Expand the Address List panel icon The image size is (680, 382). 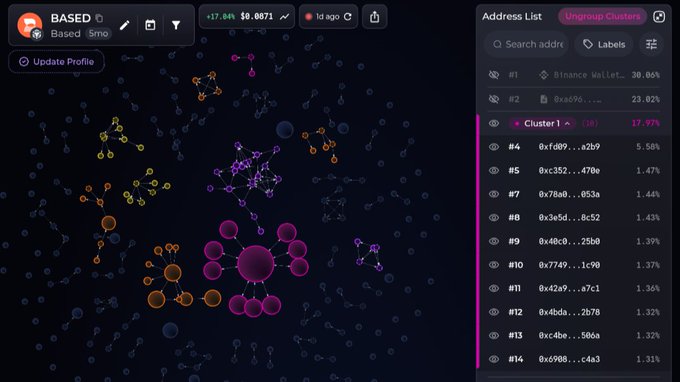[659, 16]
